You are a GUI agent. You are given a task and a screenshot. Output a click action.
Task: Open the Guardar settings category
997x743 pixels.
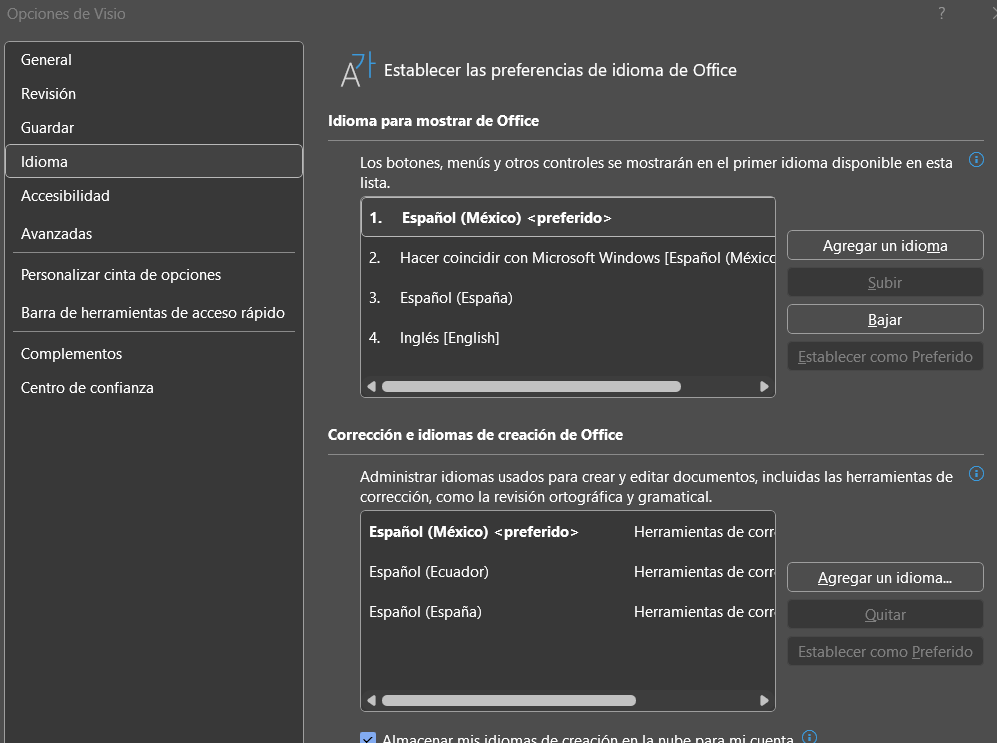tap(153, 128)
